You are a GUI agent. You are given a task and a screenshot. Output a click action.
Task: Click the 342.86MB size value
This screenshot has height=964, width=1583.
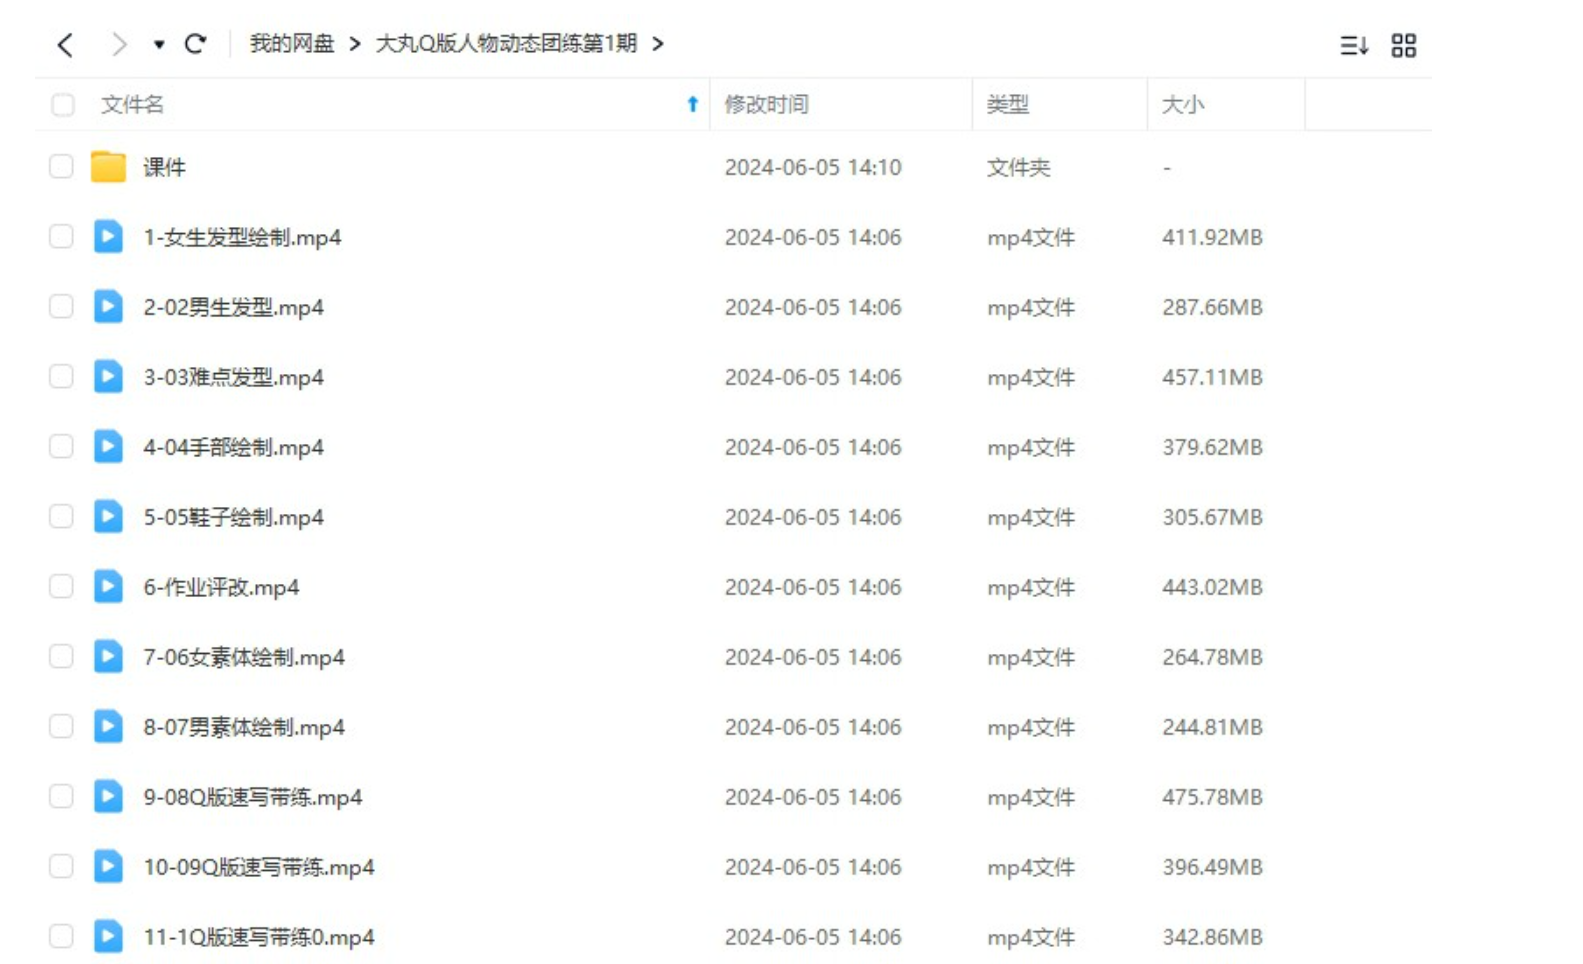pyautogui.click(x=1212, y=937)
